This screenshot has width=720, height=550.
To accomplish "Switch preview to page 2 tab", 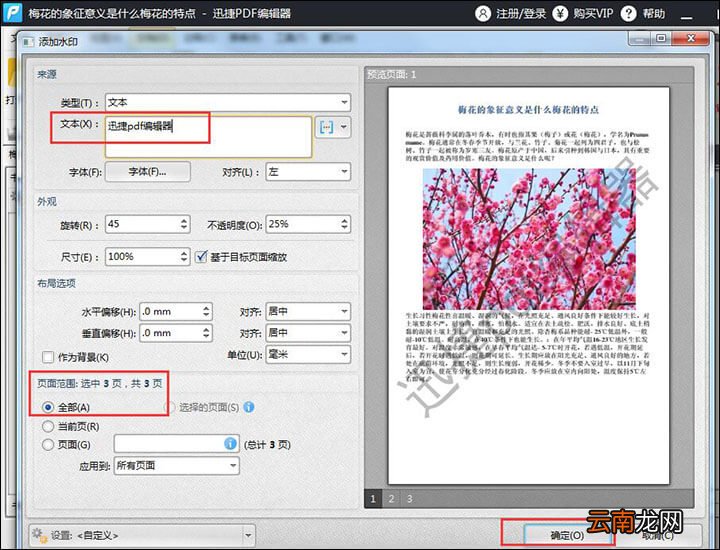I will [x=391, y=499].
